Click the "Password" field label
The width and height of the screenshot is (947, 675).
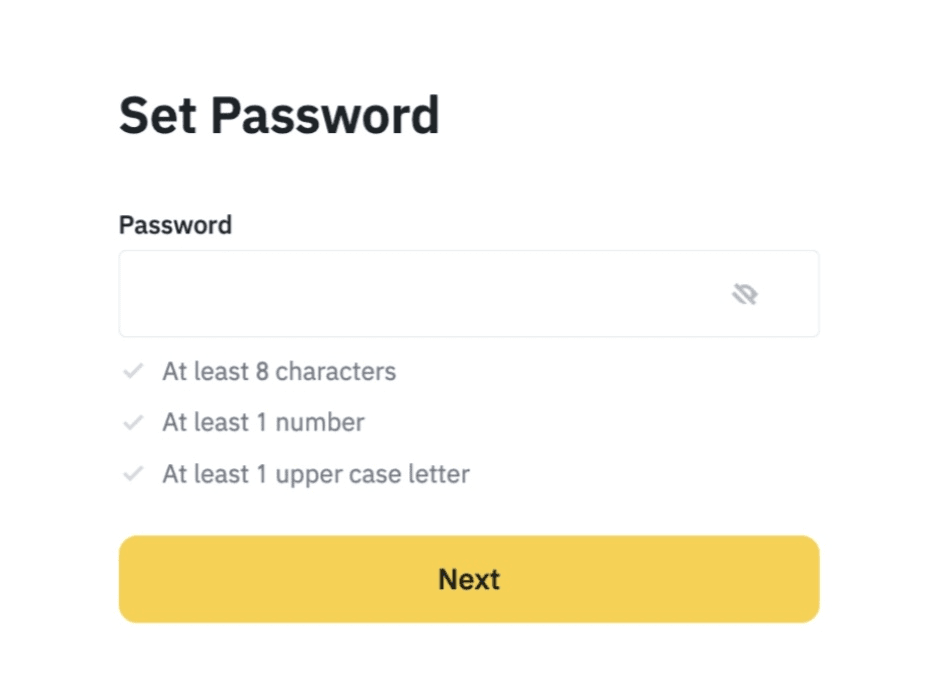coord(175,225)
